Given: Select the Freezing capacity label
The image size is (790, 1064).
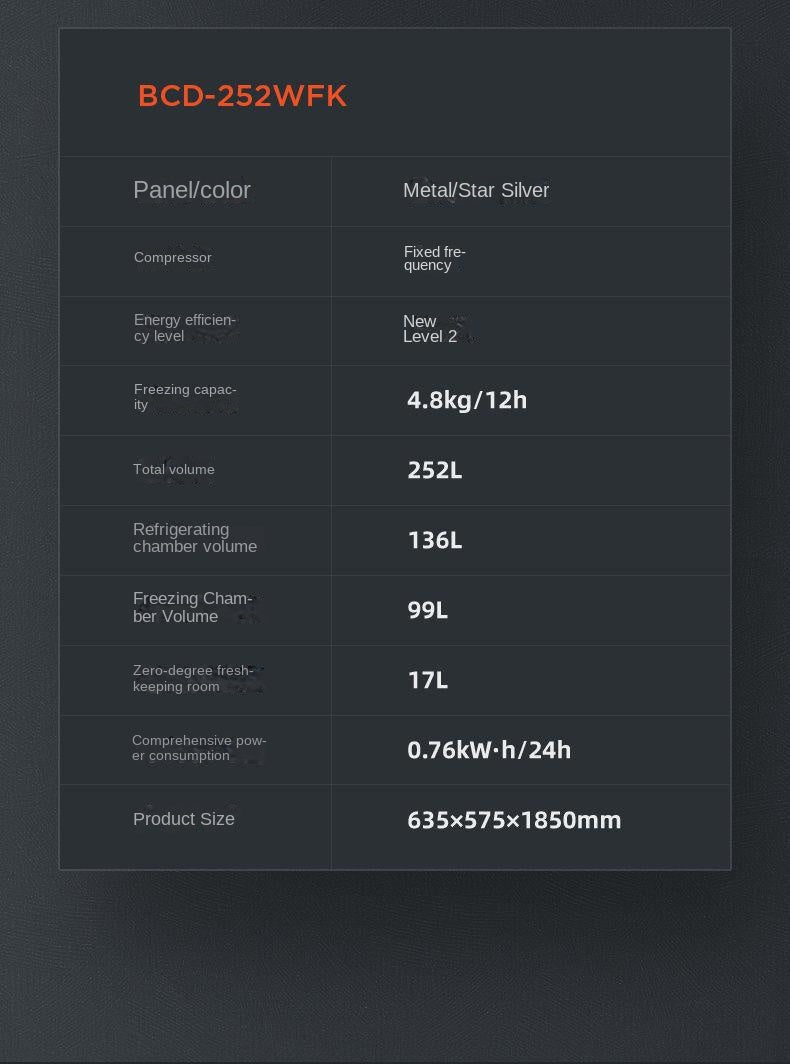Looking at the screenshot, I should pos(185,397).
